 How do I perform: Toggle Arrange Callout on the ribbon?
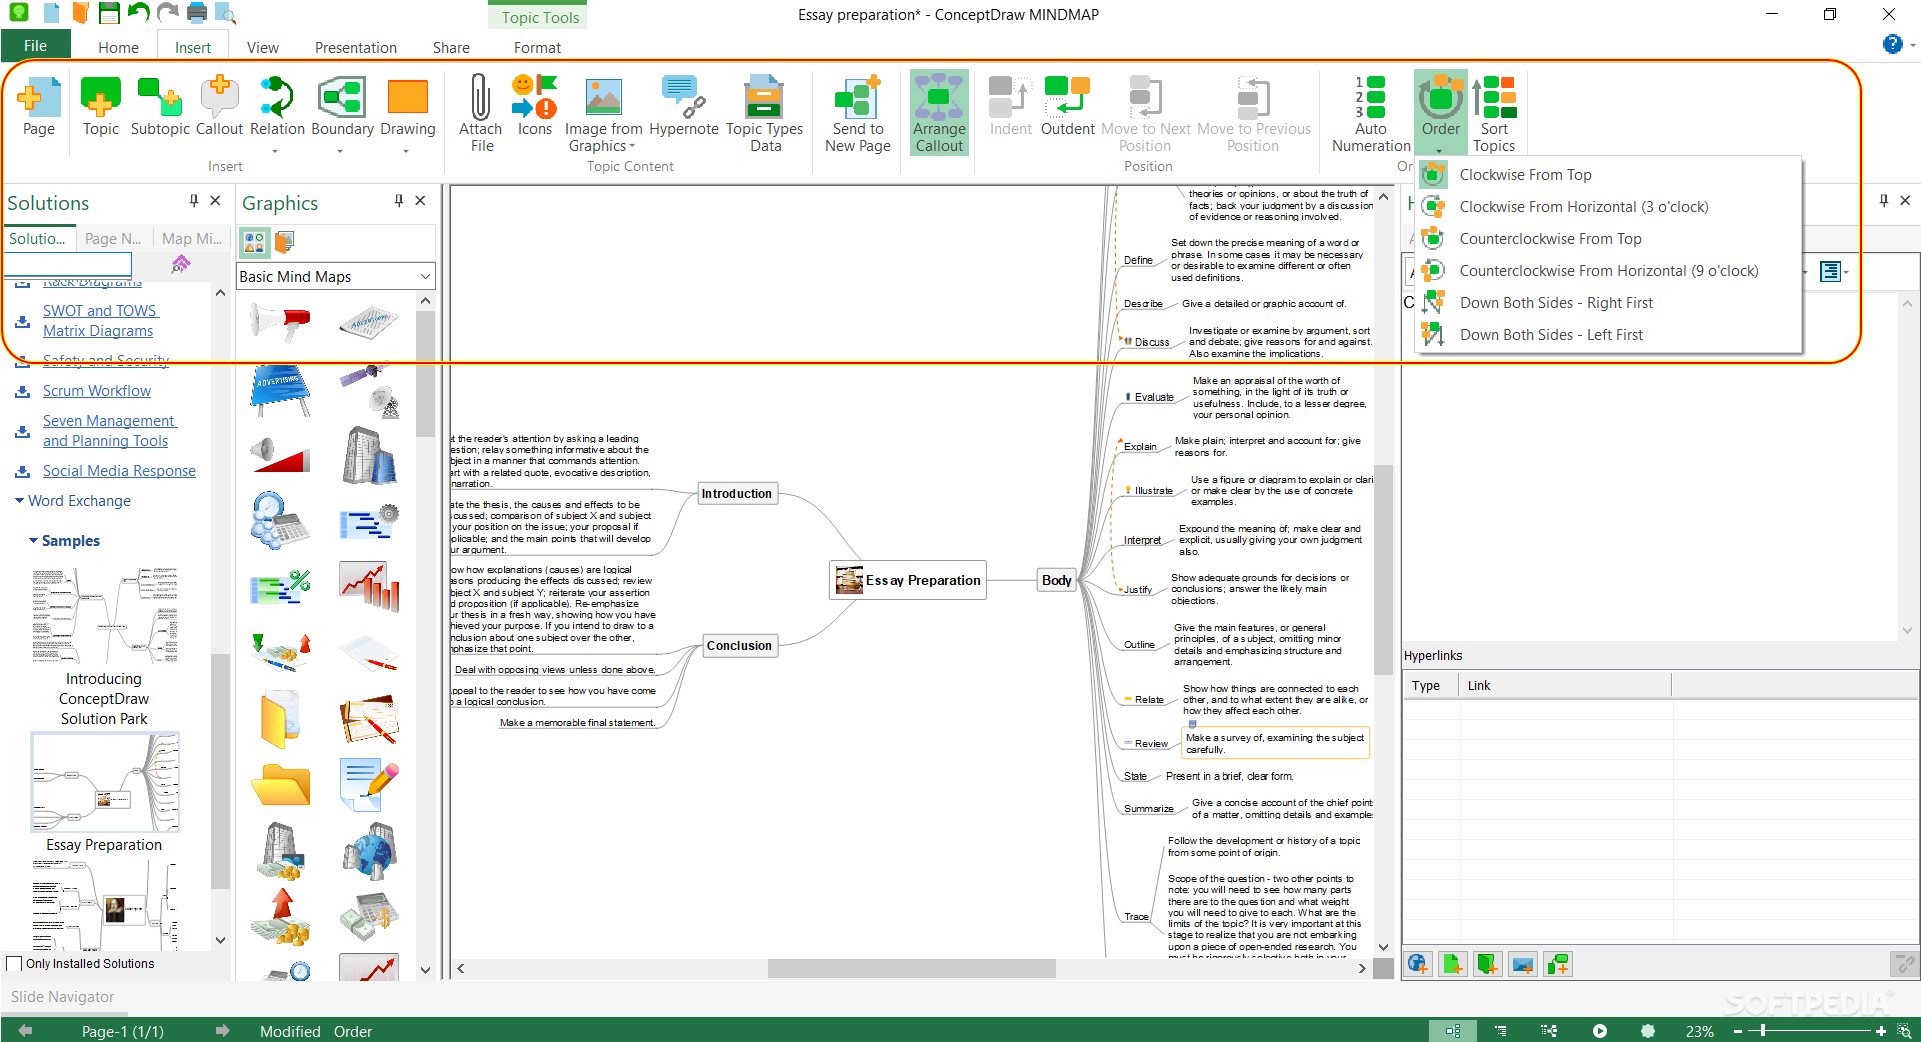tap(939, 112)
